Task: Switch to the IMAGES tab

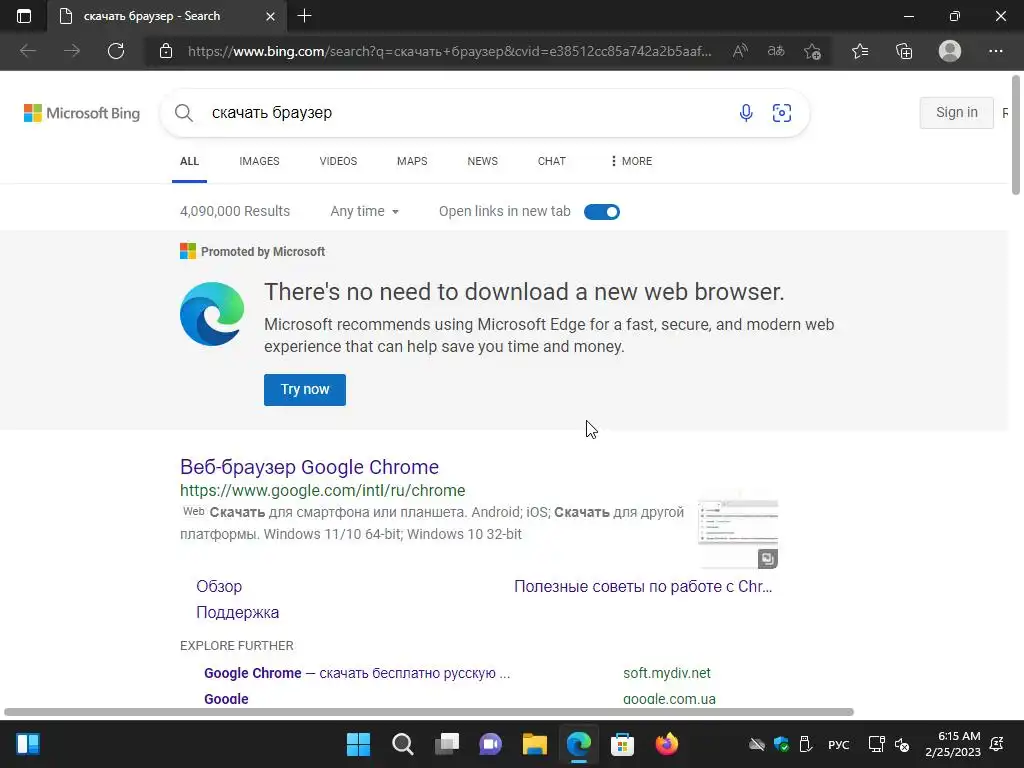Action: (x=259, y=161)
